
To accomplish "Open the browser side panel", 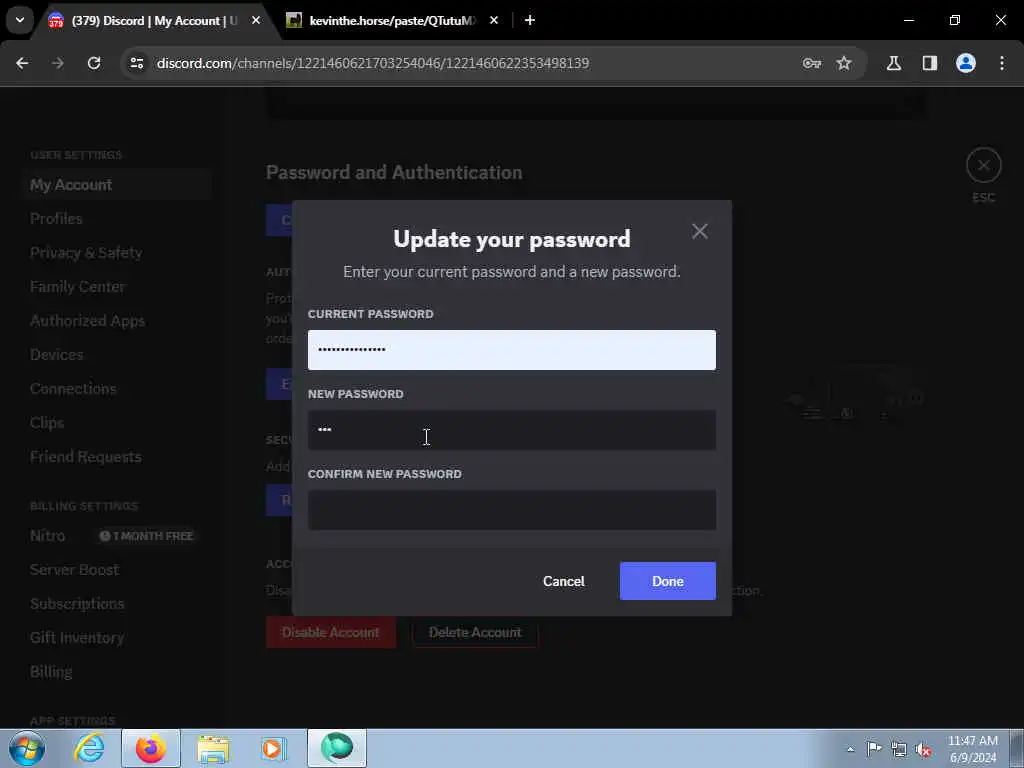I will [929, 63].
